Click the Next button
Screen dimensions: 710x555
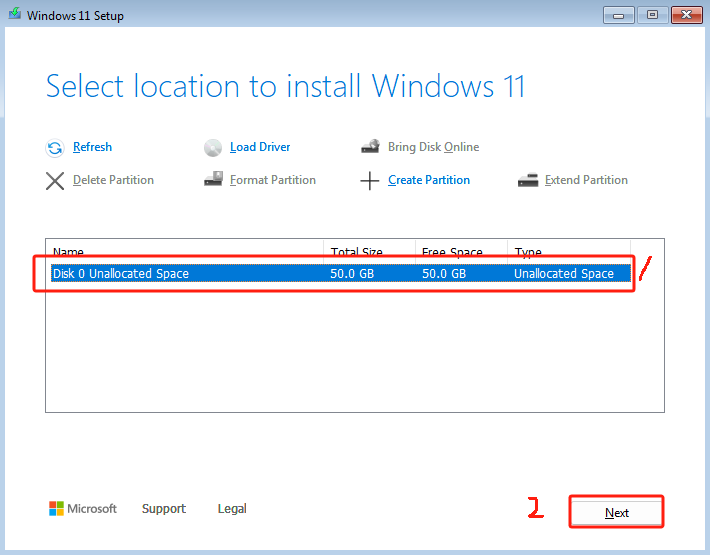coord(616,512)
